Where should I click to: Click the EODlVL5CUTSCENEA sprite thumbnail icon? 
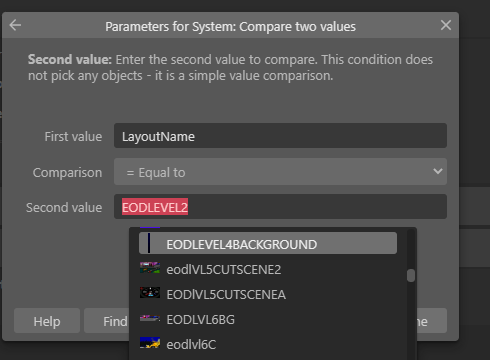pyautogui.click(x=150, y=293)
